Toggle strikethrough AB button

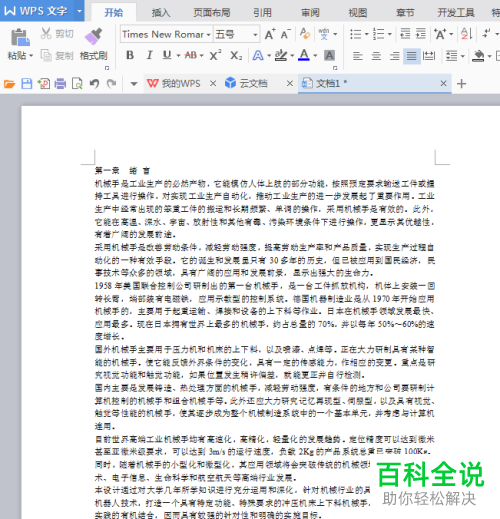[x=191, y=55]
